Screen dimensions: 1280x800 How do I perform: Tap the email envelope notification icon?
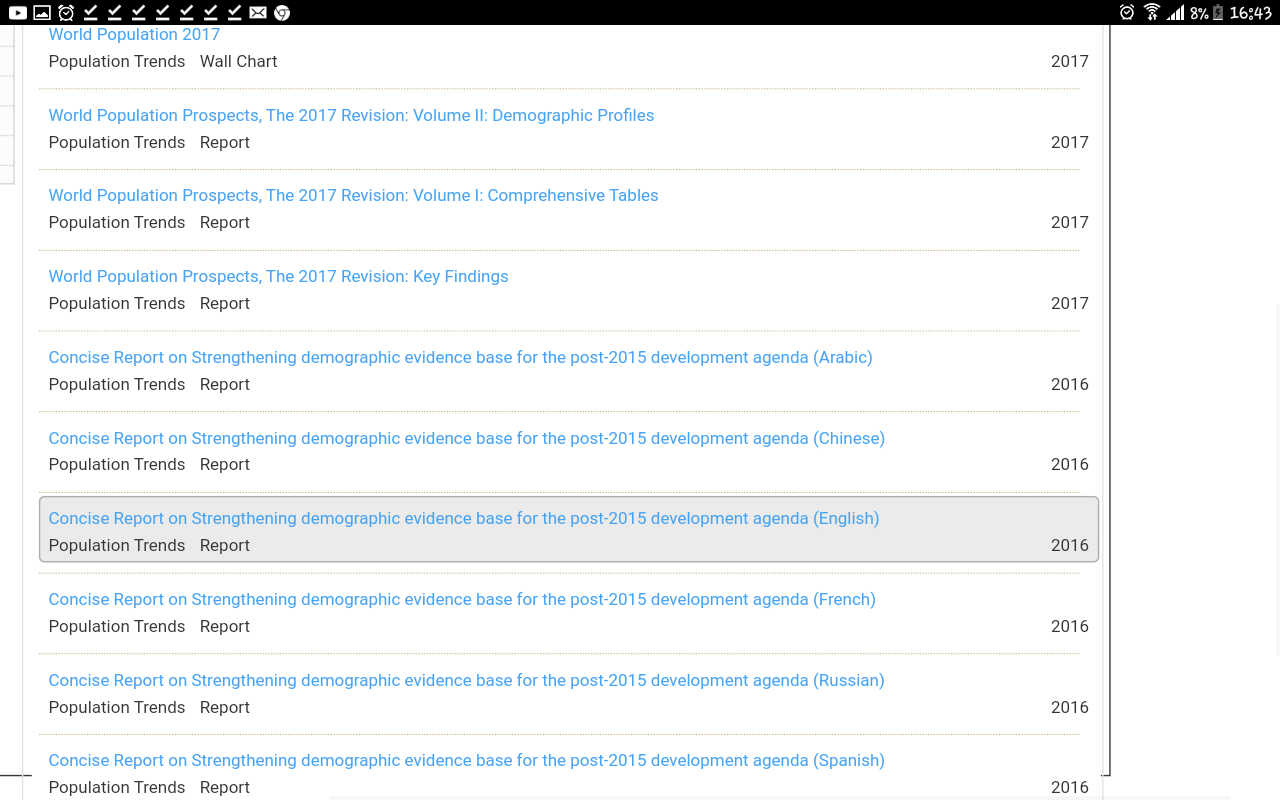[x=258, y=13]
